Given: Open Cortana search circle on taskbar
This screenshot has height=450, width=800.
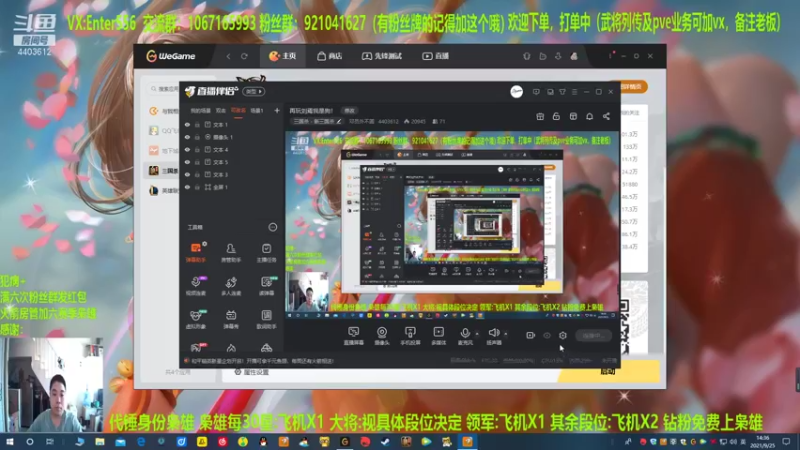Looking at the screenshot, I should [30, 442].
